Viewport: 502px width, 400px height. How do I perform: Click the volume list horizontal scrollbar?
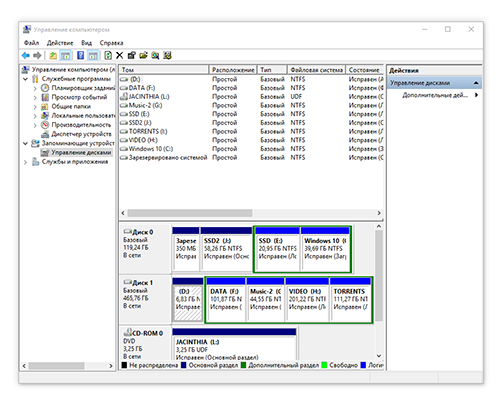(x=251, y=213)
